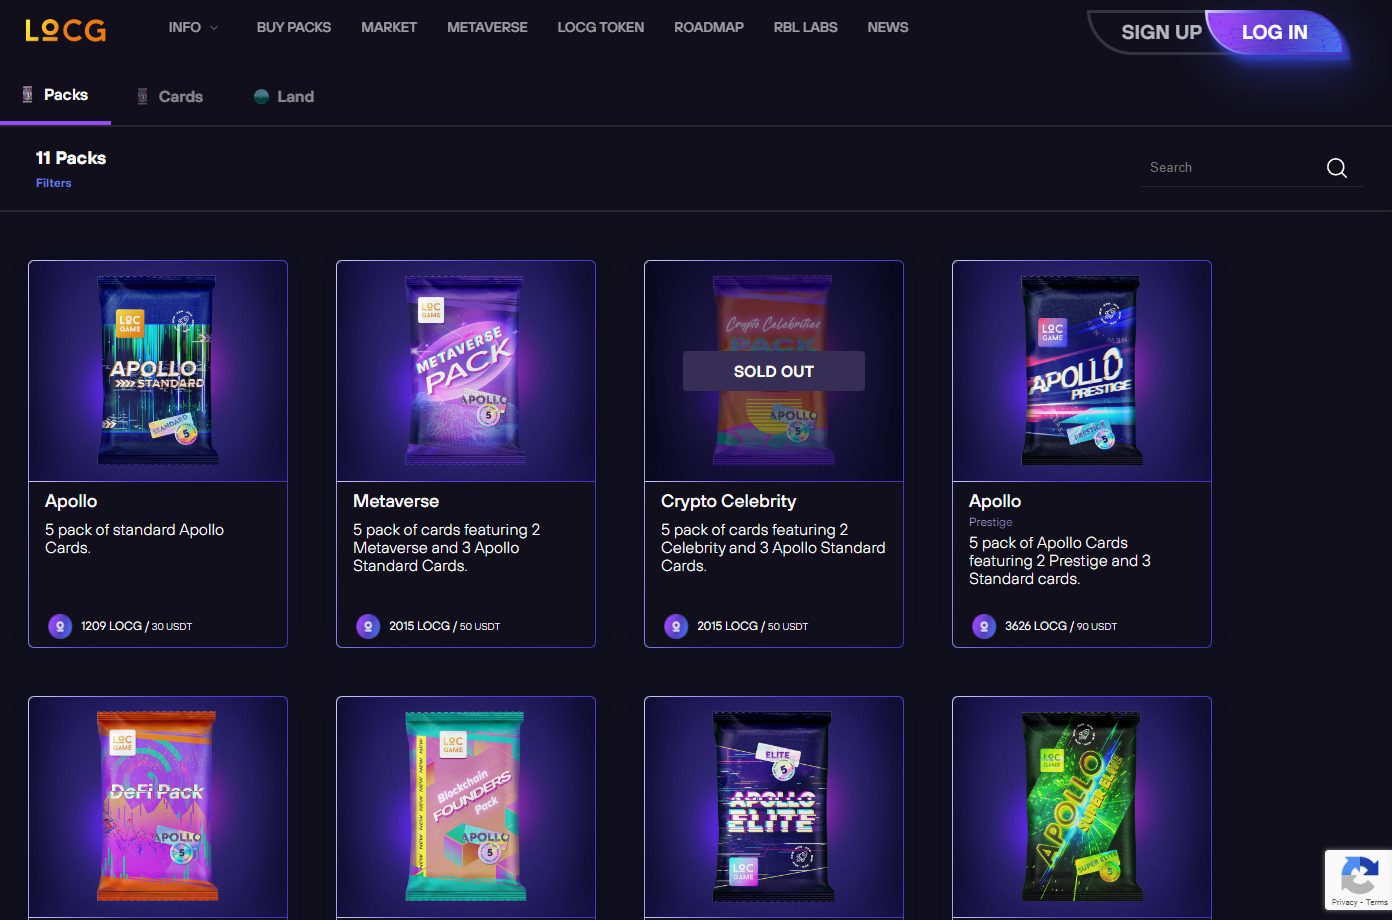Image resolution: width=1392 pixels, height=920 pixels.
Task: Open the NEWS section
Action: [887, 27]
